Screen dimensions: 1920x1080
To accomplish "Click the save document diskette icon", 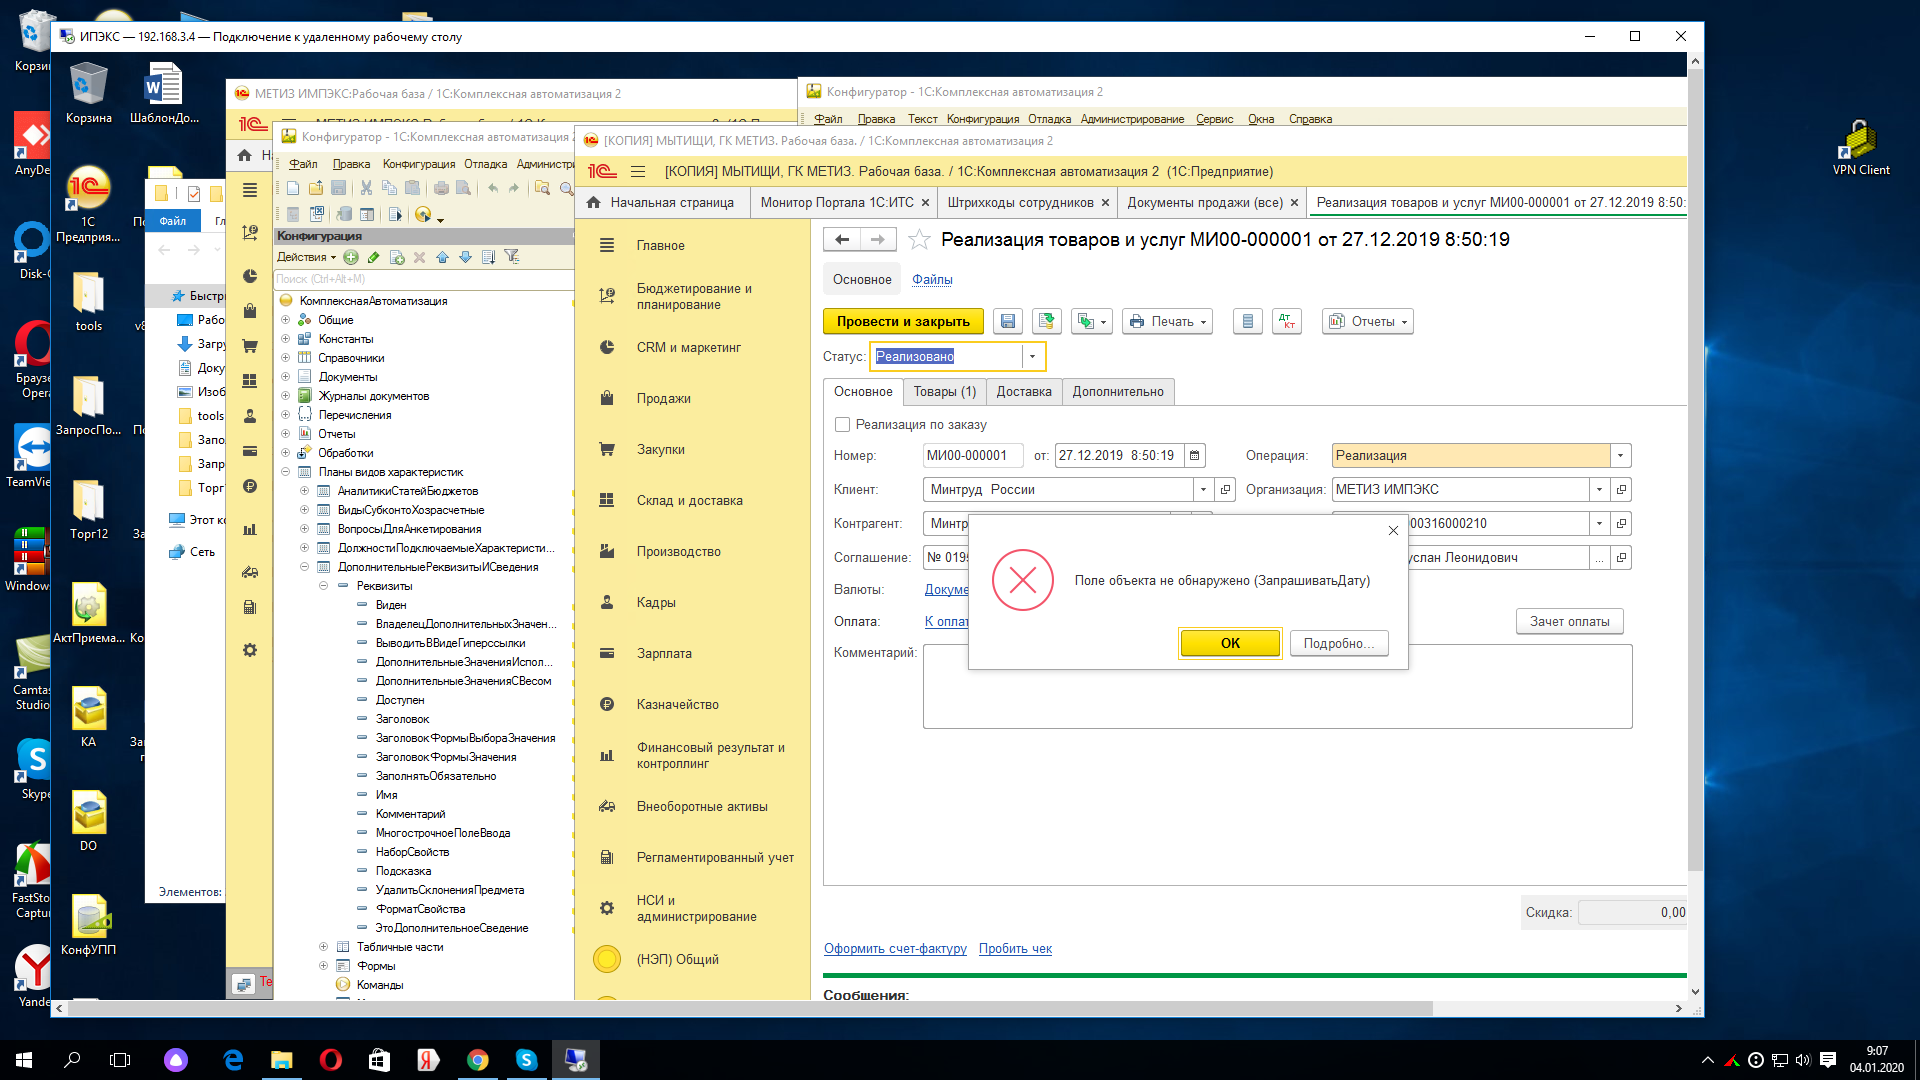I will point(1008,321).
